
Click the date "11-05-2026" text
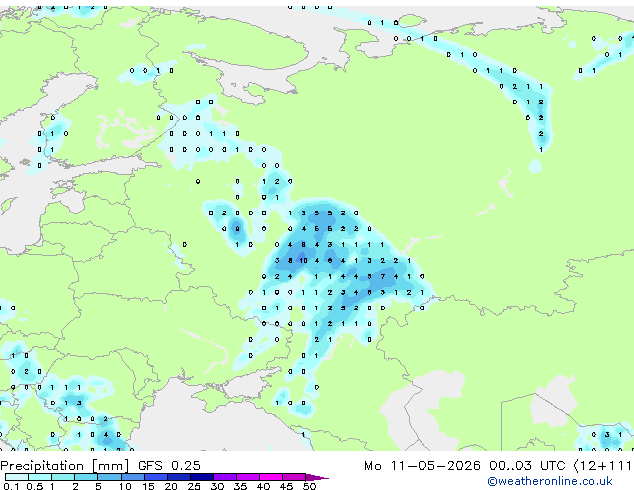tap(435, 466)
